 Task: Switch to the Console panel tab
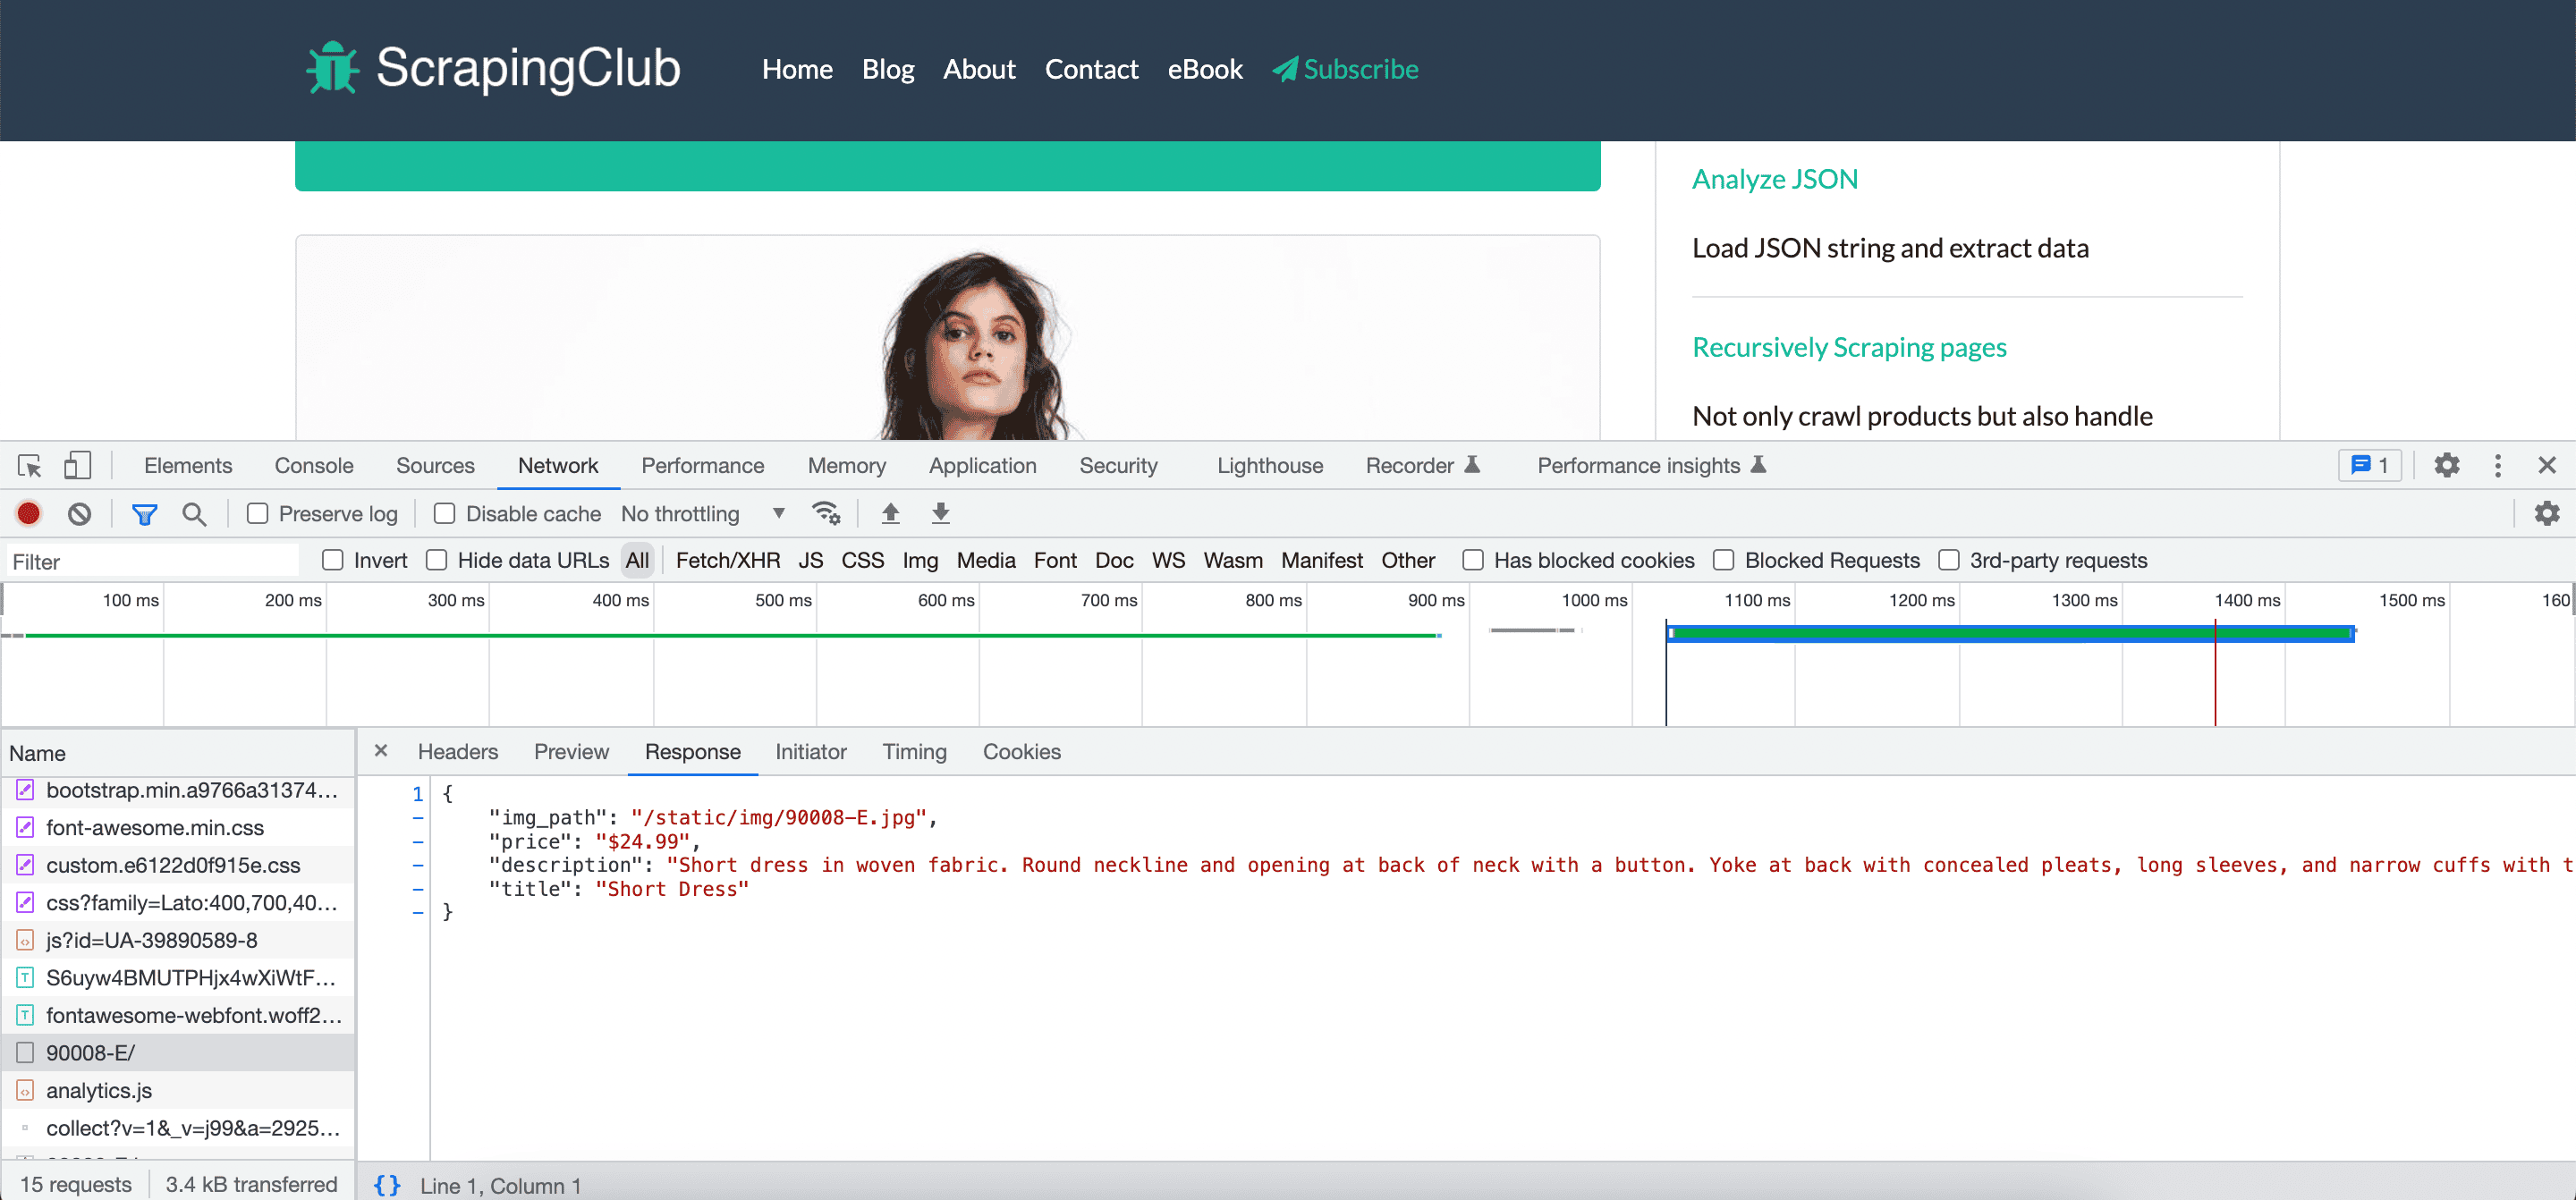314,466
